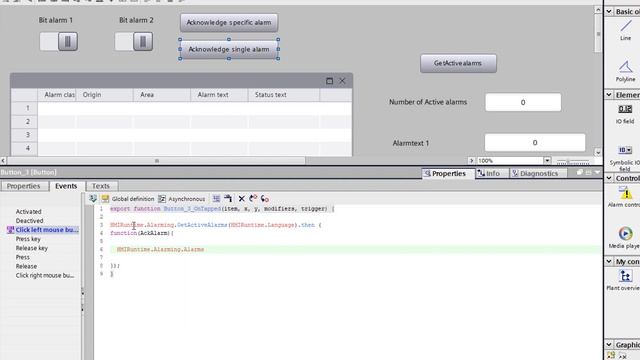Click the Alarmtext 1 field
The height and width of the screenshot is (360, 640).
pos(535,142)
